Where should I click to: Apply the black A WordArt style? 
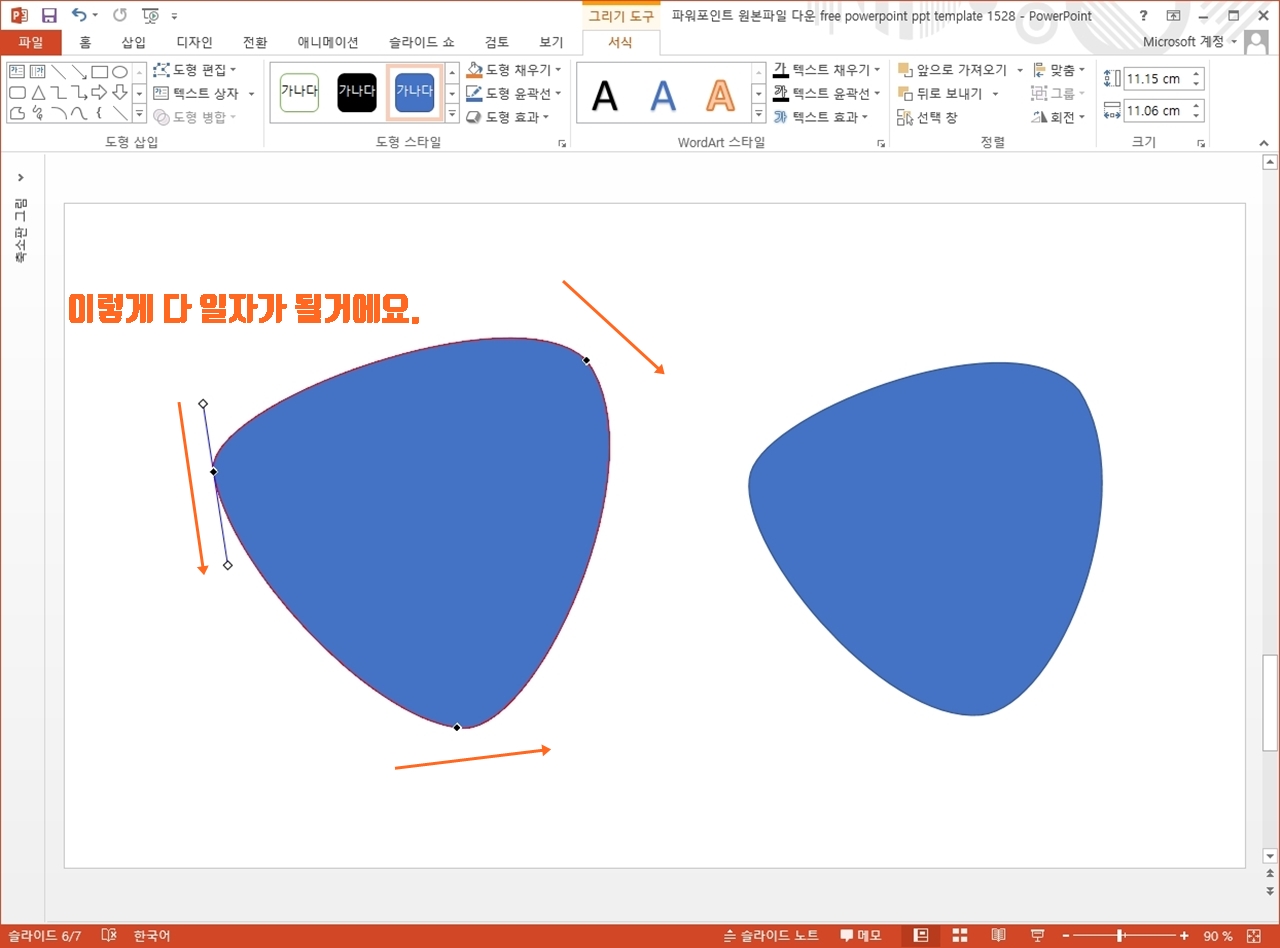[x=605, y=95]
